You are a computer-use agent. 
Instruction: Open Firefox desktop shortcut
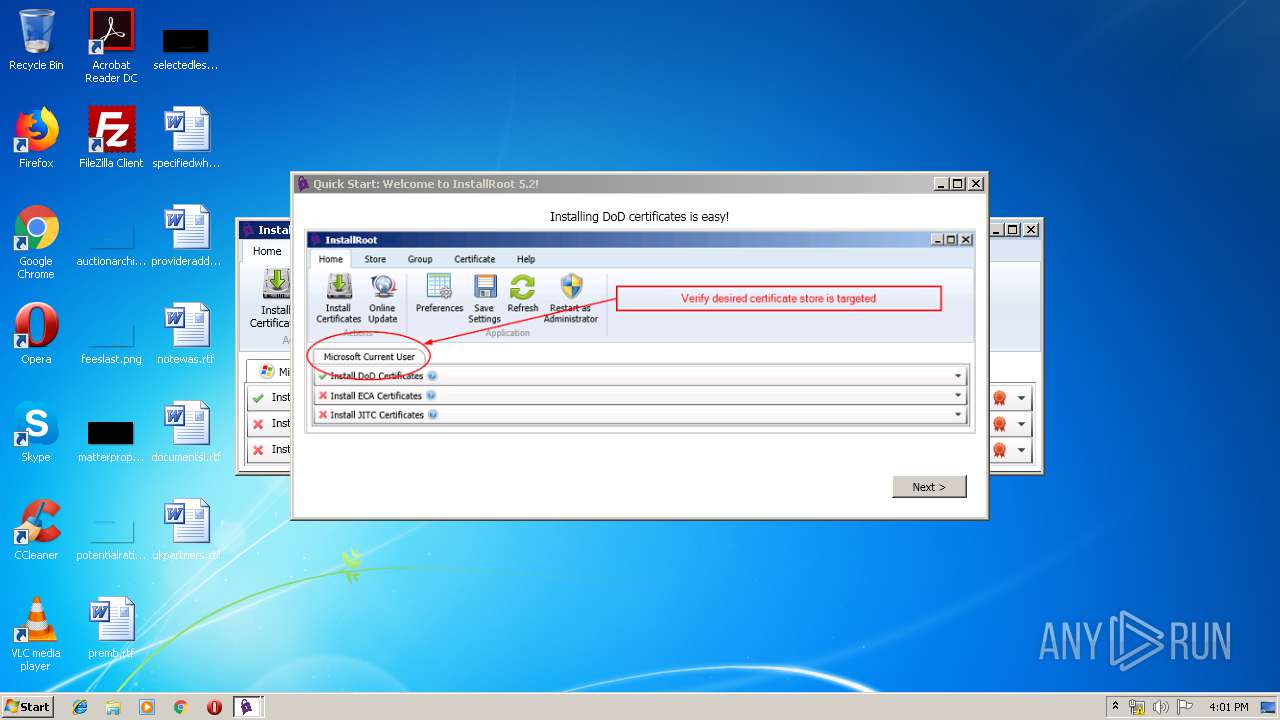point(36,138)
